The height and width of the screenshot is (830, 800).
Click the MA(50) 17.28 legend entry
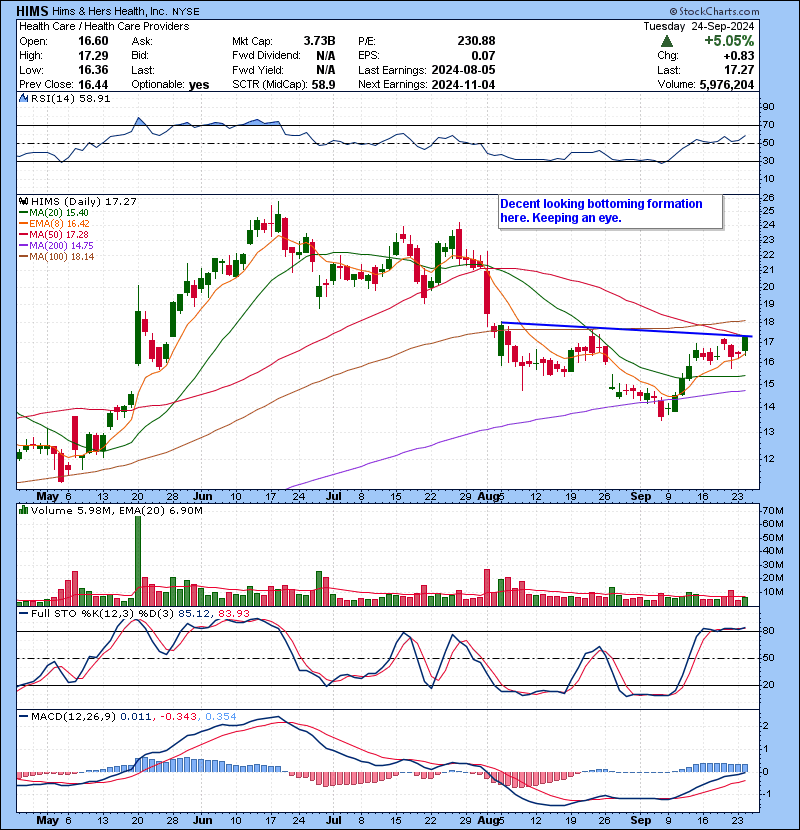(54, 234)
